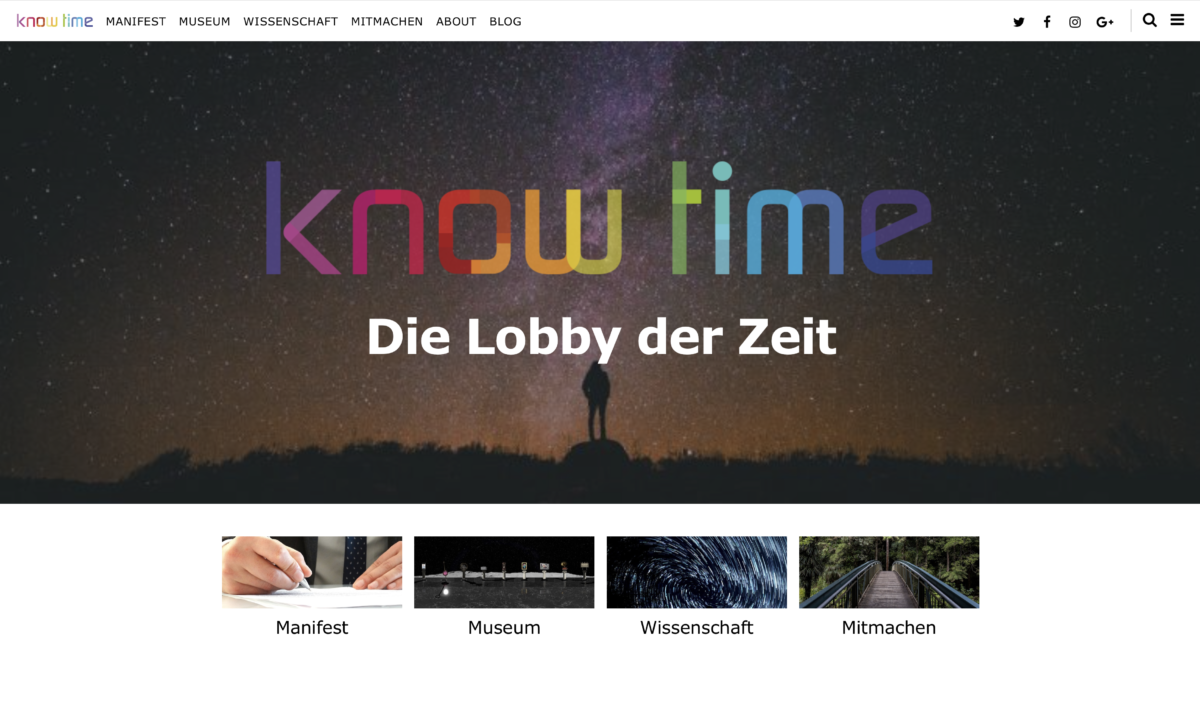Open the search magnifier icon
Viewport: 1200px width, 704px height.
click(1150, 20)
